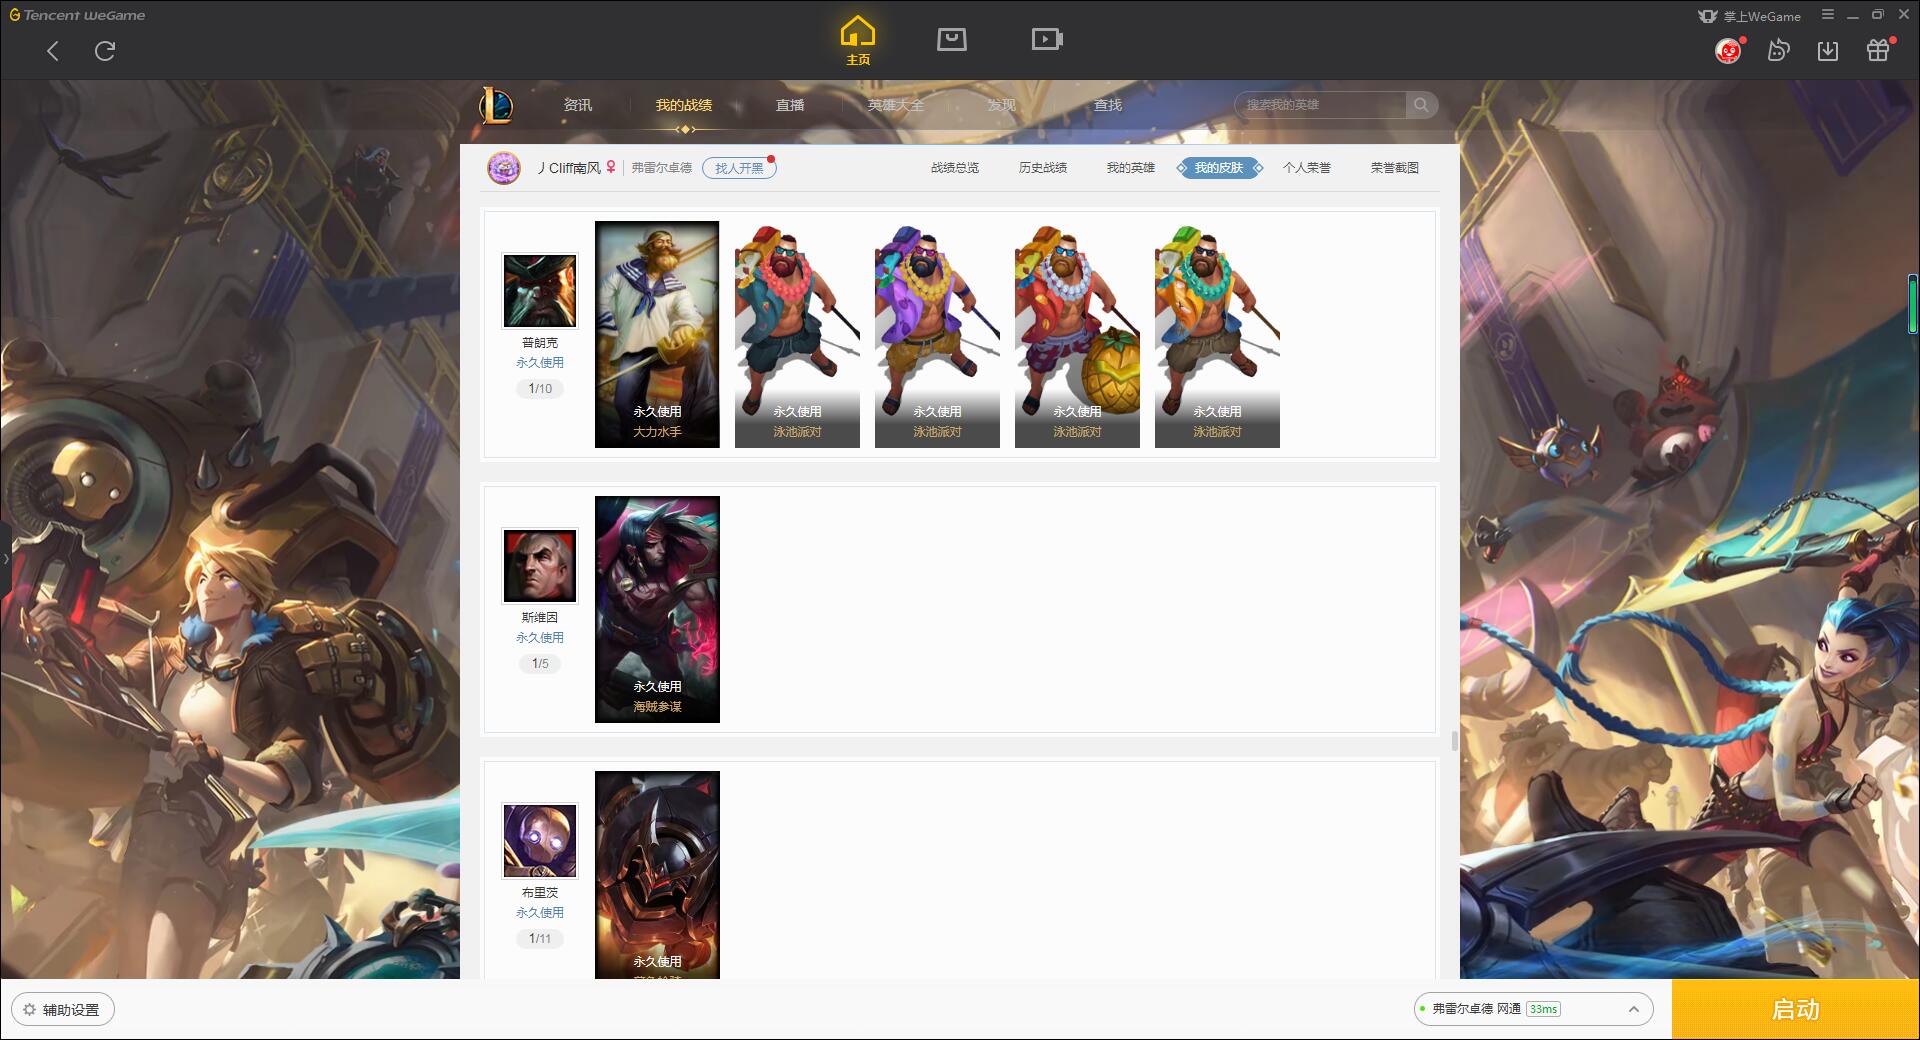Click the 斯维因 champion portrait
Screen dimensions: 1920x1040
[x=540, y=566]
